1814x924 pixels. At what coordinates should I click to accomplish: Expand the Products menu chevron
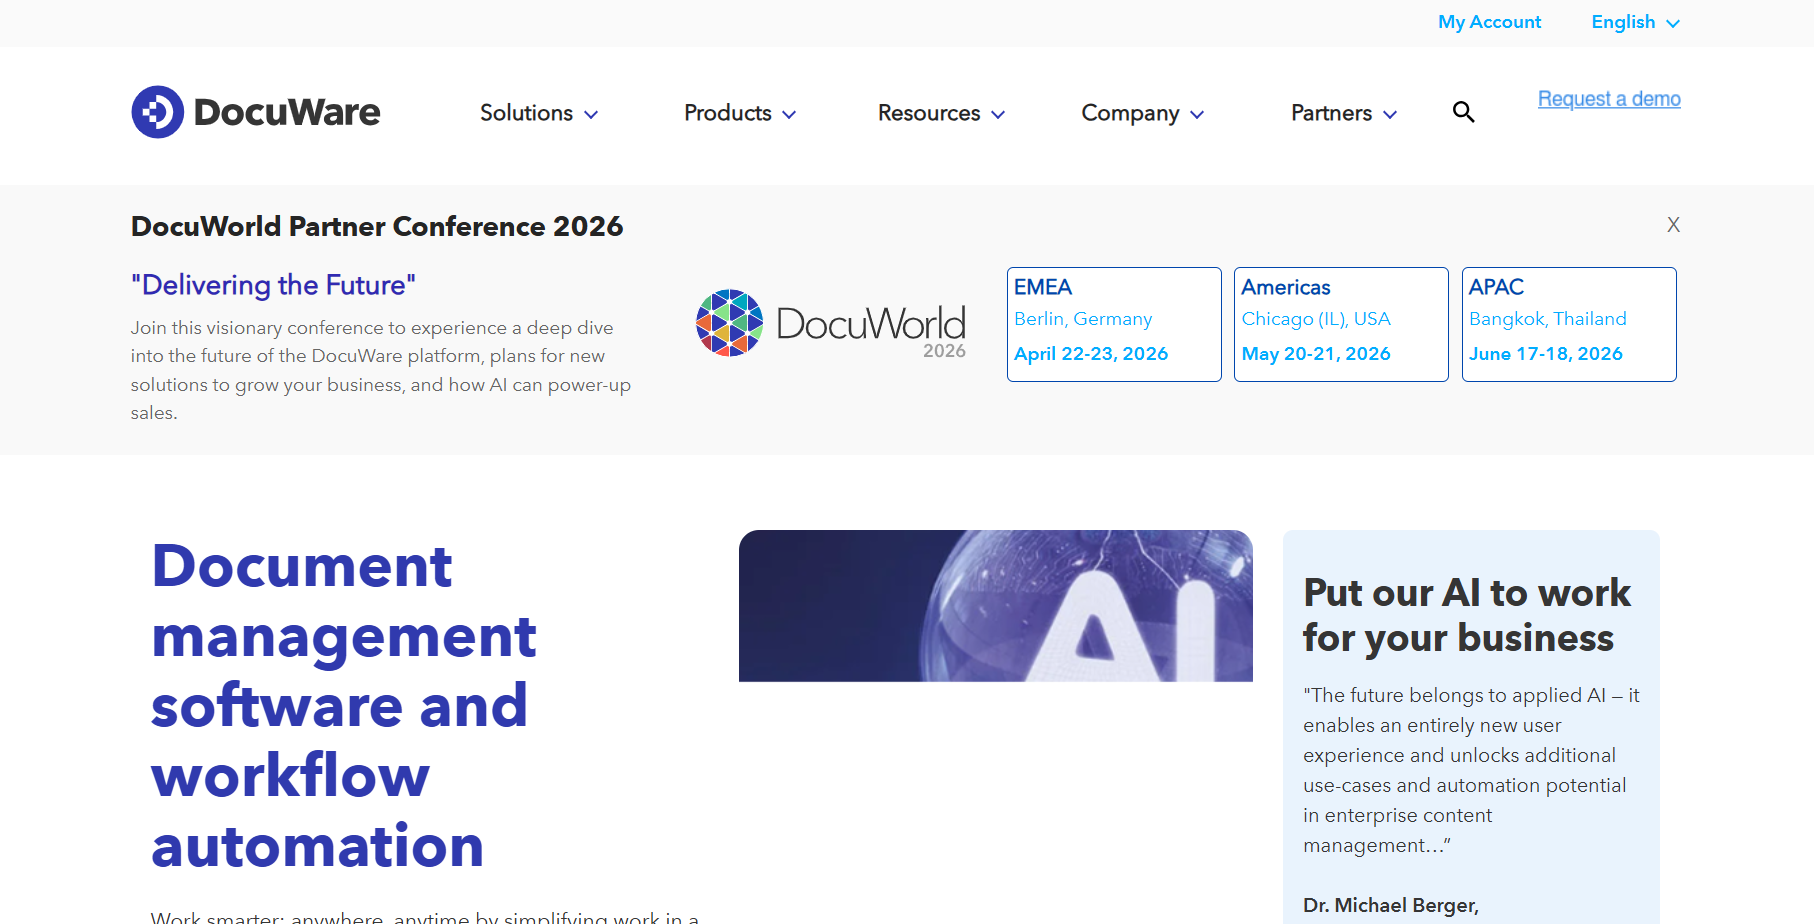tap(791, 114)
